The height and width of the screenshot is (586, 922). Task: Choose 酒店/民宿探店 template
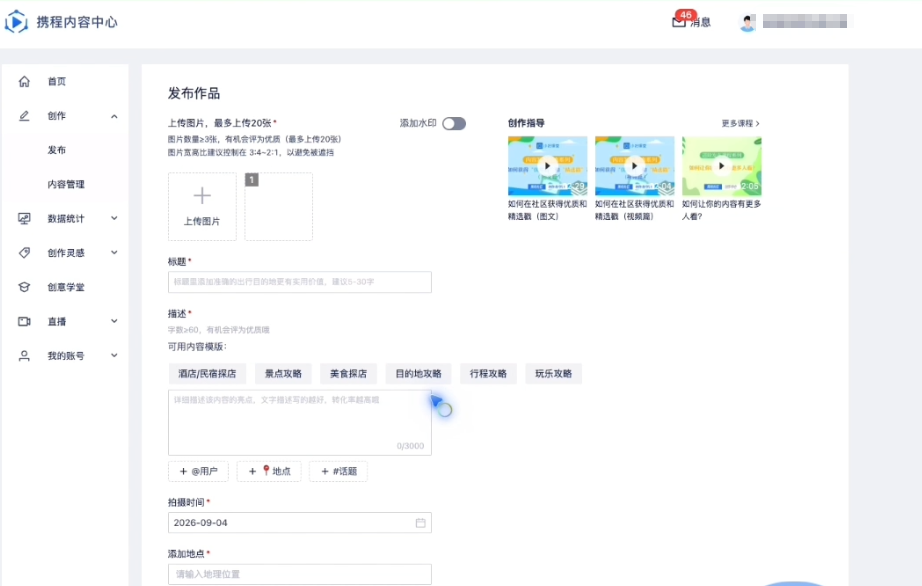pos(207,373)
